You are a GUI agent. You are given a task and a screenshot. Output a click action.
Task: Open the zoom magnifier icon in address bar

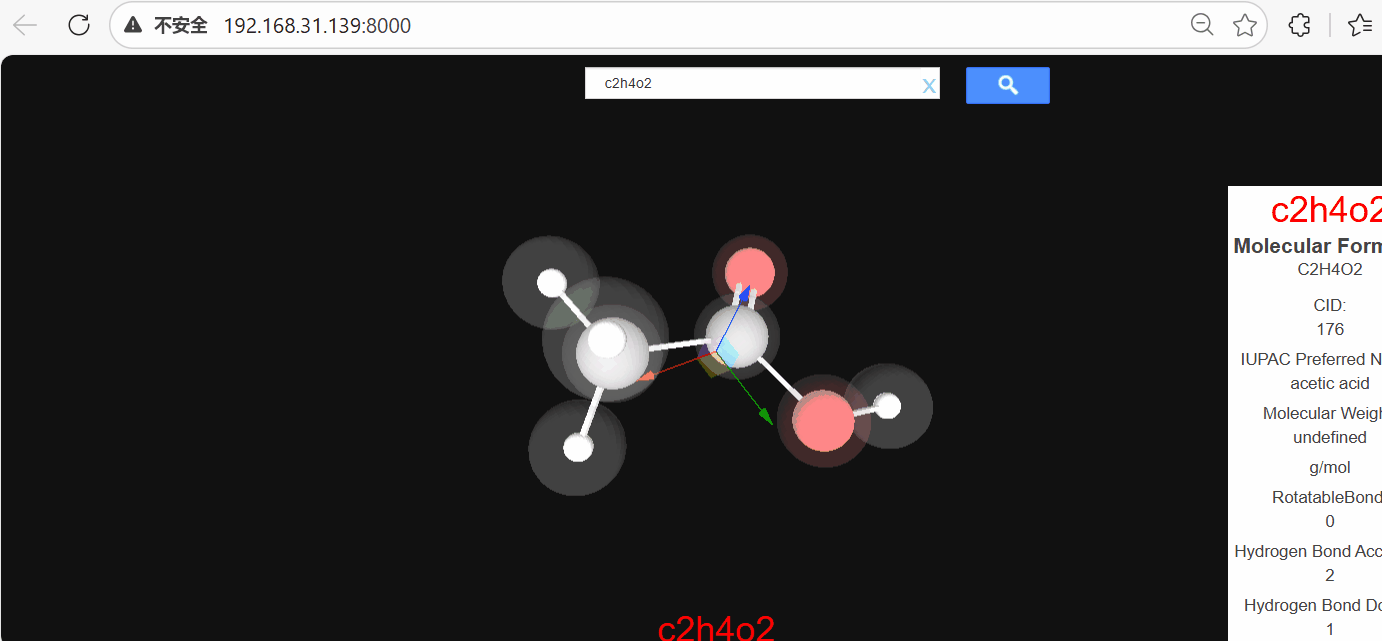click(x=1202, y=25)
